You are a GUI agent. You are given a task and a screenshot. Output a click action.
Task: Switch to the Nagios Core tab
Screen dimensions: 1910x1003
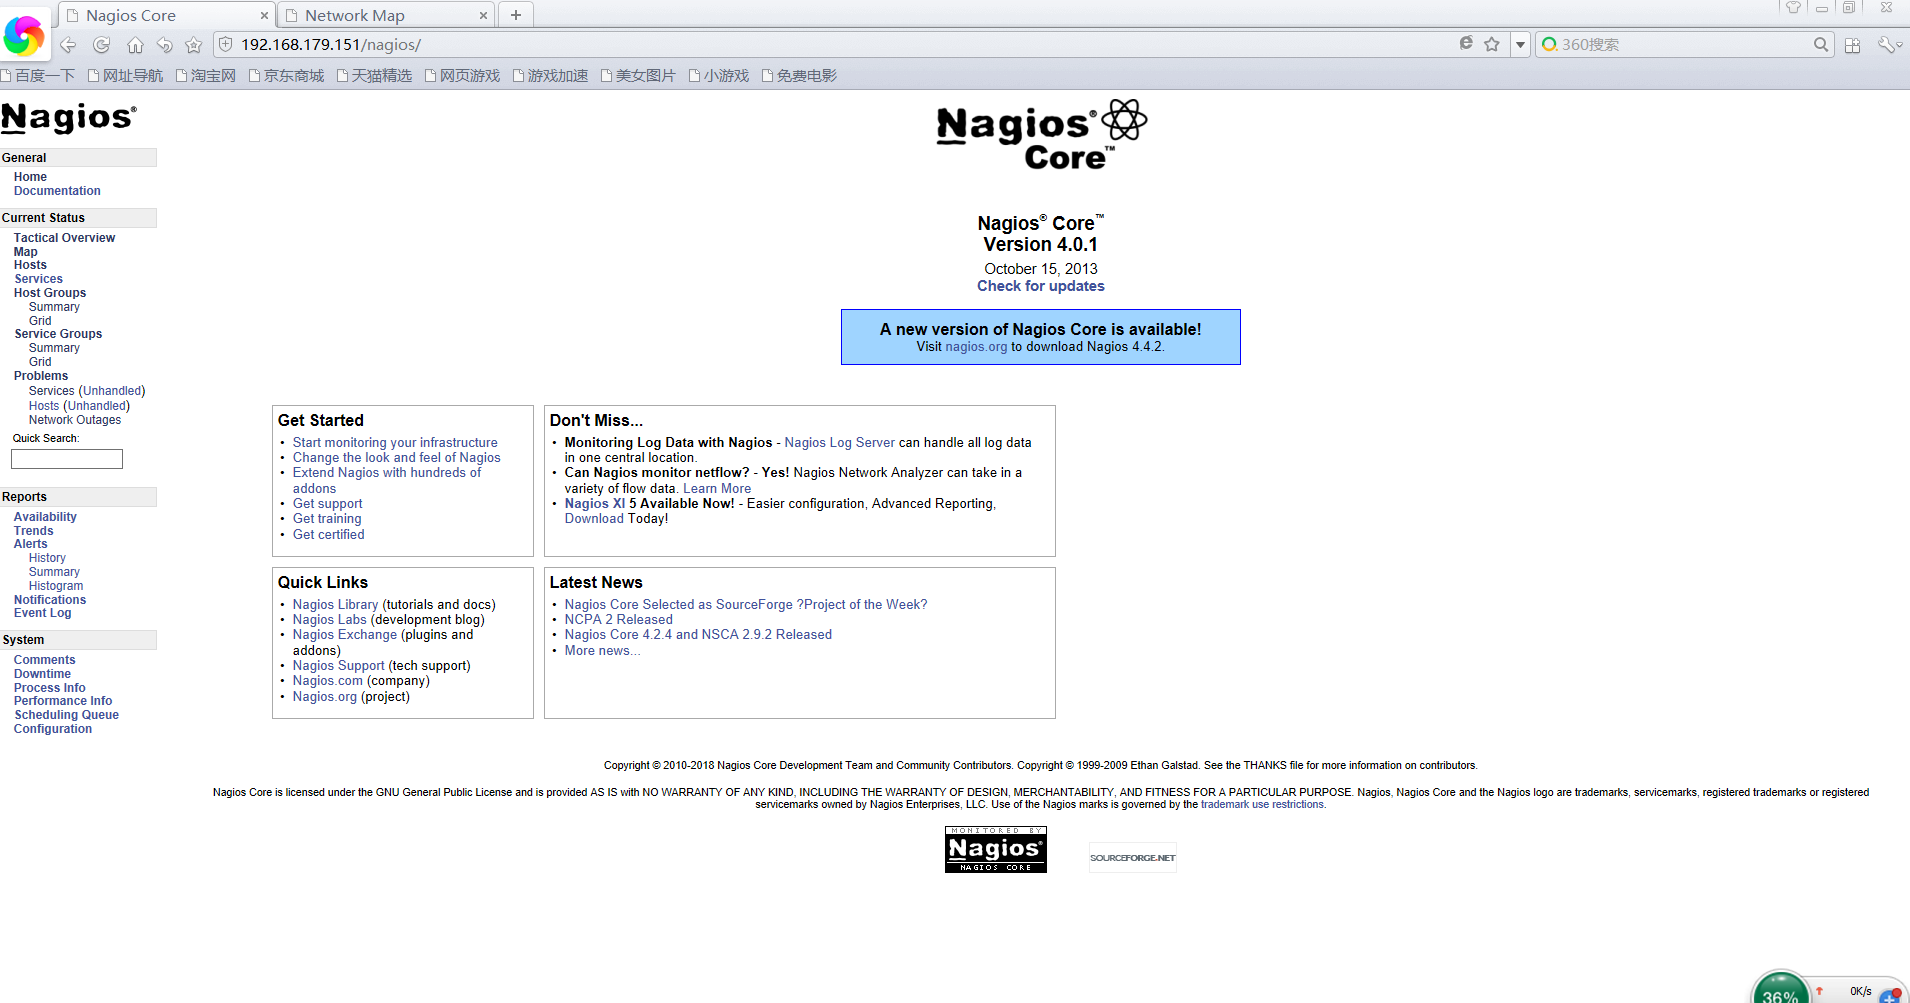[166, 15]
